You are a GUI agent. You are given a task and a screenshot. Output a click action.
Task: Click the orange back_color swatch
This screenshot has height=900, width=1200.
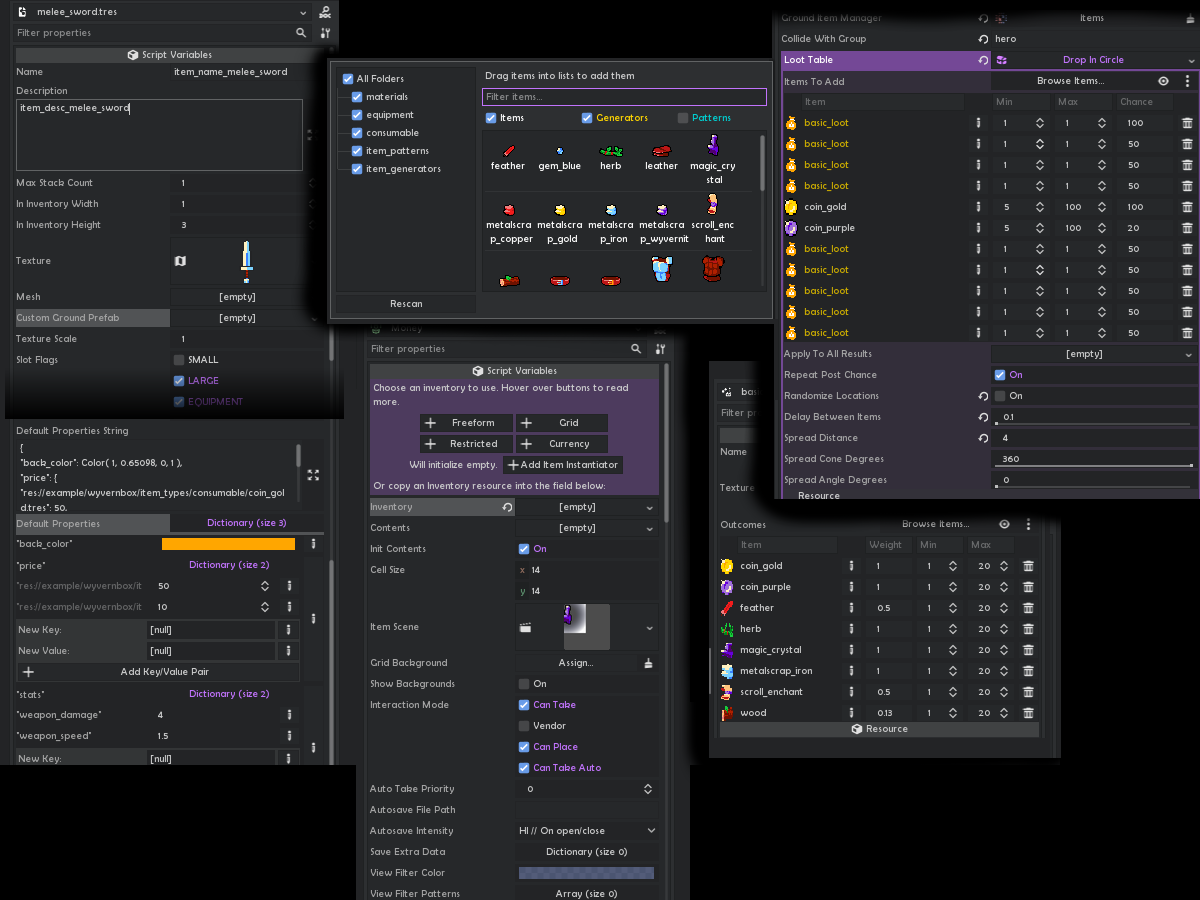pyautogui.click(x=228, y=544)
